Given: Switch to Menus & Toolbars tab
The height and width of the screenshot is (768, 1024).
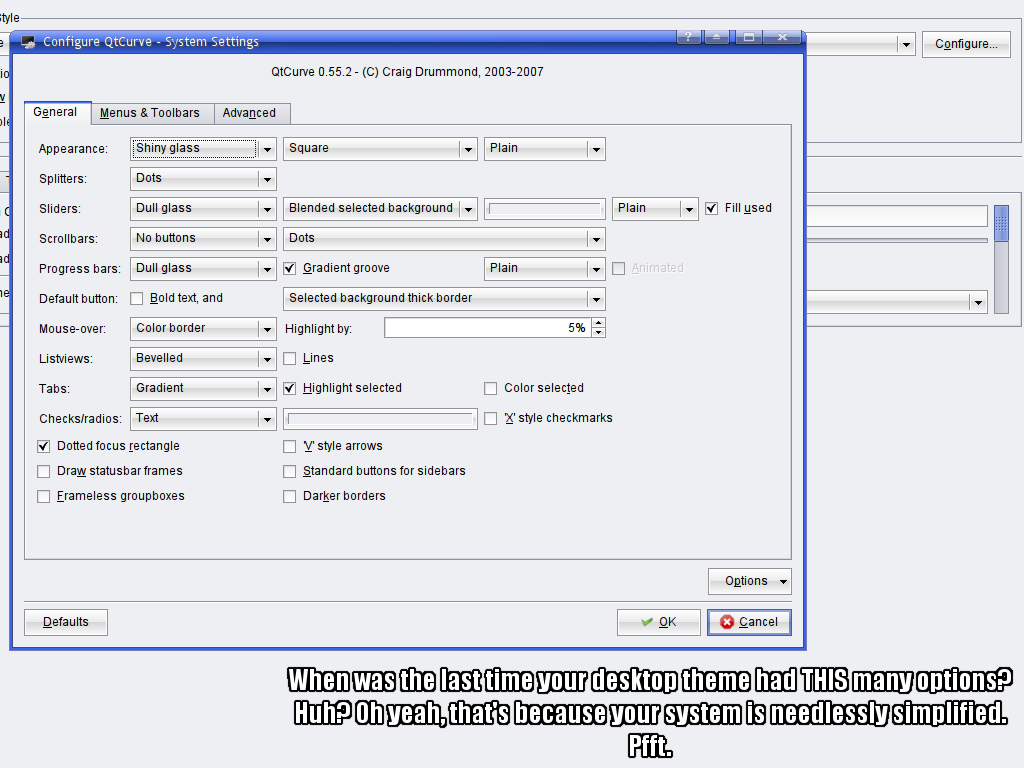Looking at the screenshot, I should [x=150, y=113].
